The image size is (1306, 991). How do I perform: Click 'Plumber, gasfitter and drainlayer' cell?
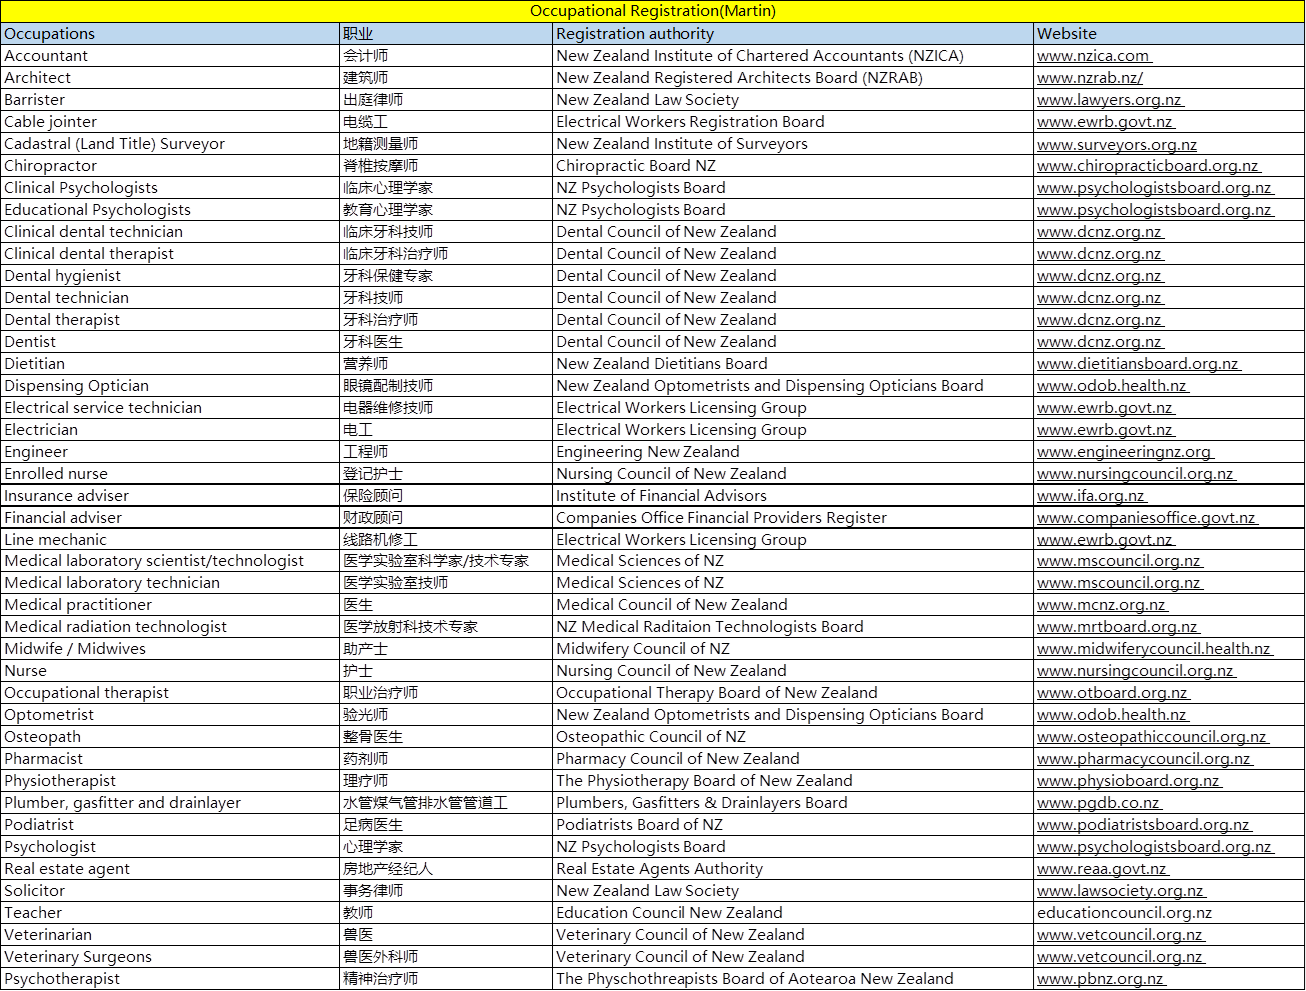point(171,803)
